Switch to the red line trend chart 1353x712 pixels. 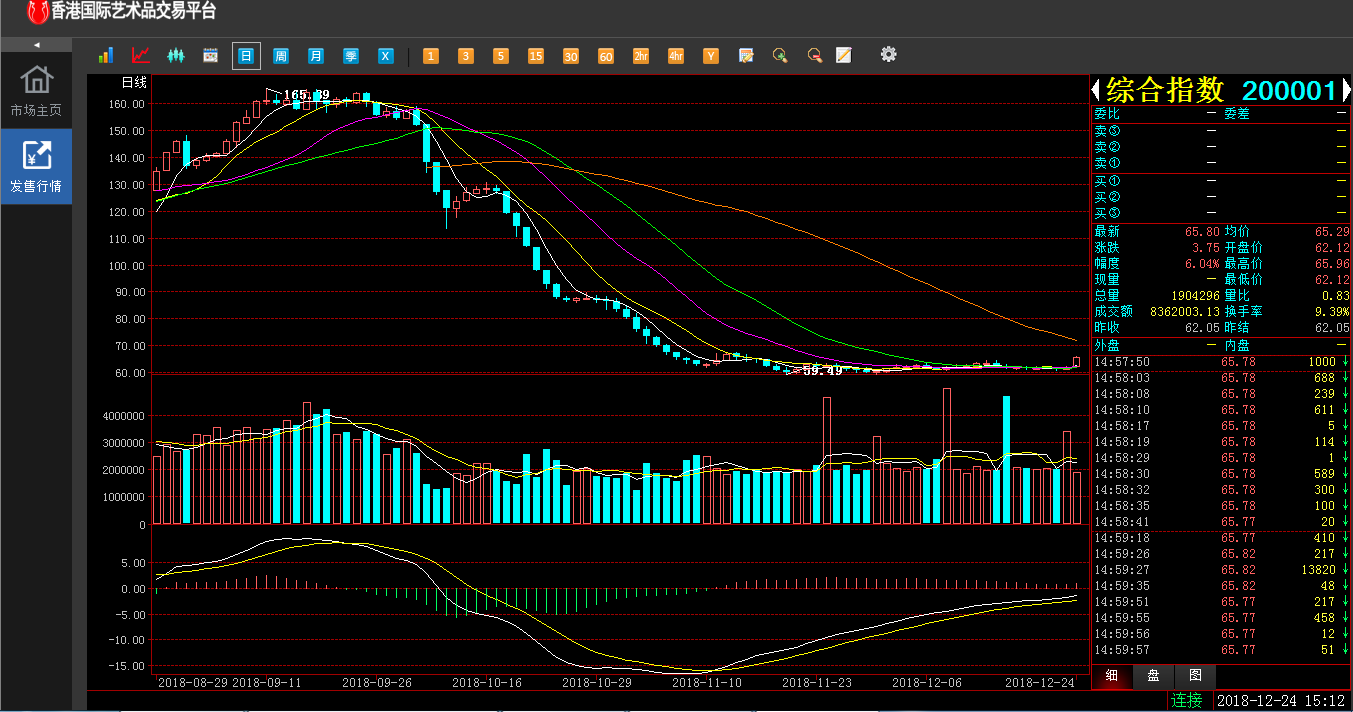pyautogui.click(x=141, y=56)
